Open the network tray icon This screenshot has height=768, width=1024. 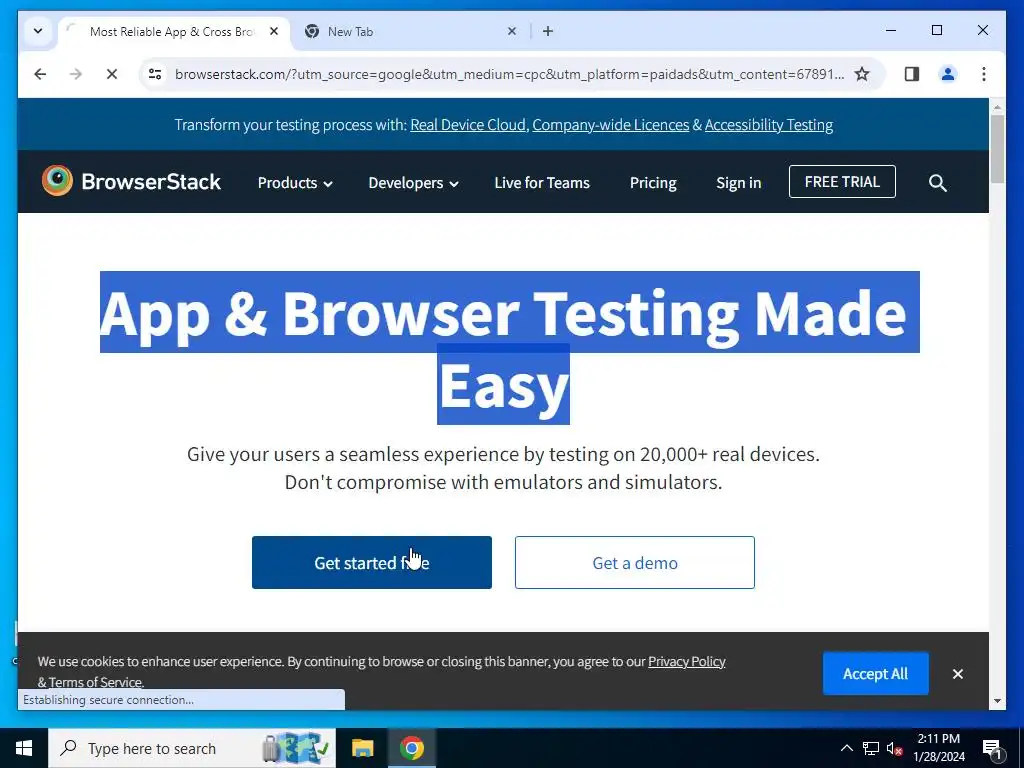pyautogui.click(x=871, y=748)
